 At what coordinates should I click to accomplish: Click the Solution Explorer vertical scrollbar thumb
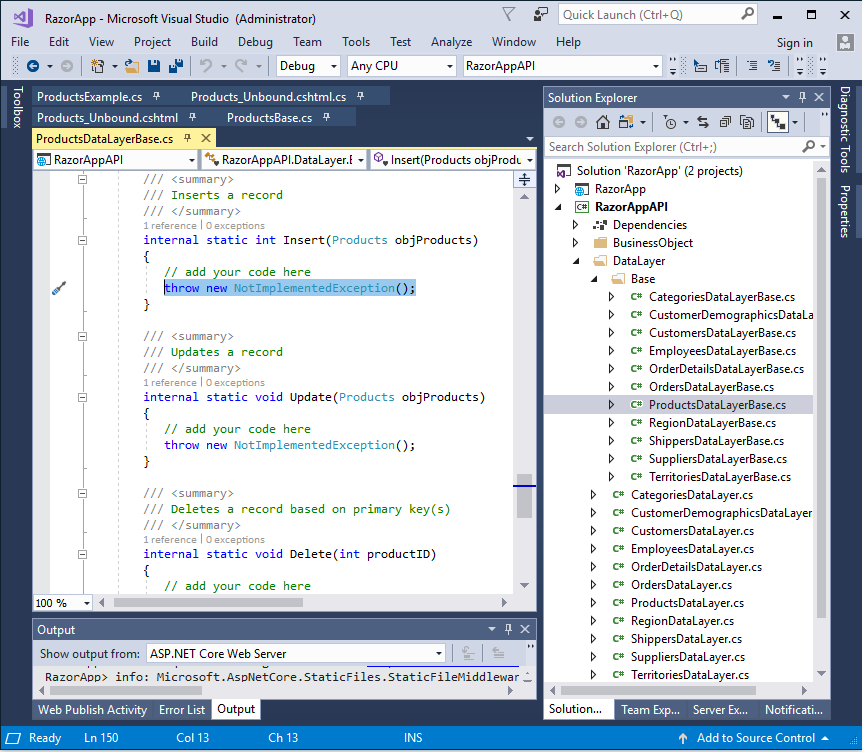click(821, 397)
